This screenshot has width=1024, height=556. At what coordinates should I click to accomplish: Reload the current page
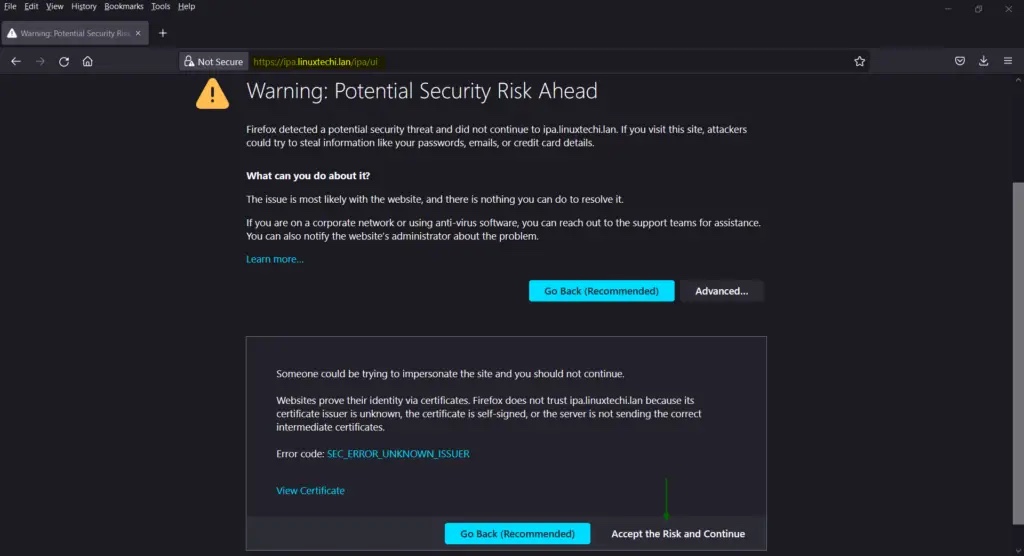[64, 61]
